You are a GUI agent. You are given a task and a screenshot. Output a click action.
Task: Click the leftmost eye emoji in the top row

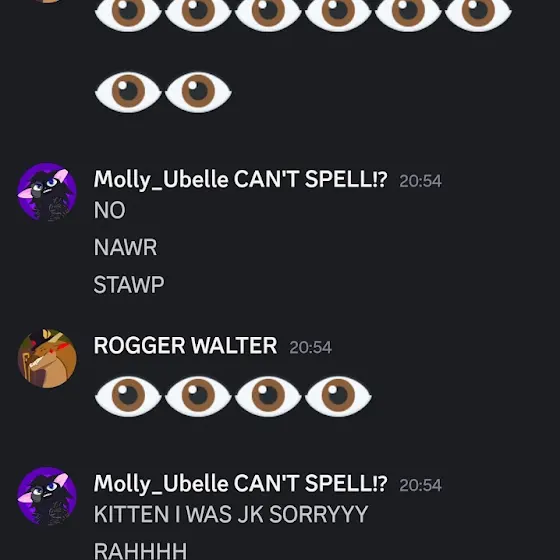coord(128,12)
